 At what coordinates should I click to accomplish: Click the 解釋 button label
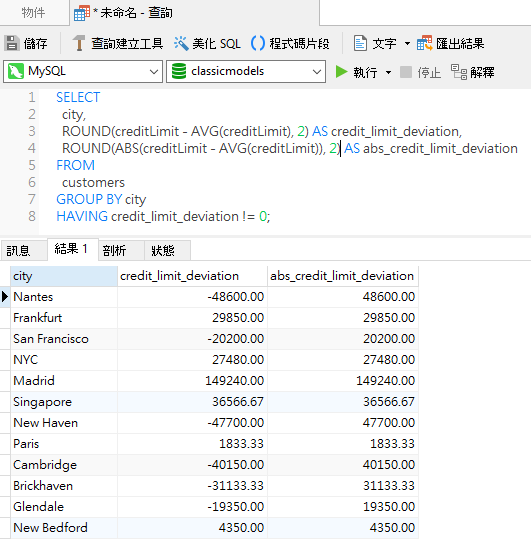[482, 73]
